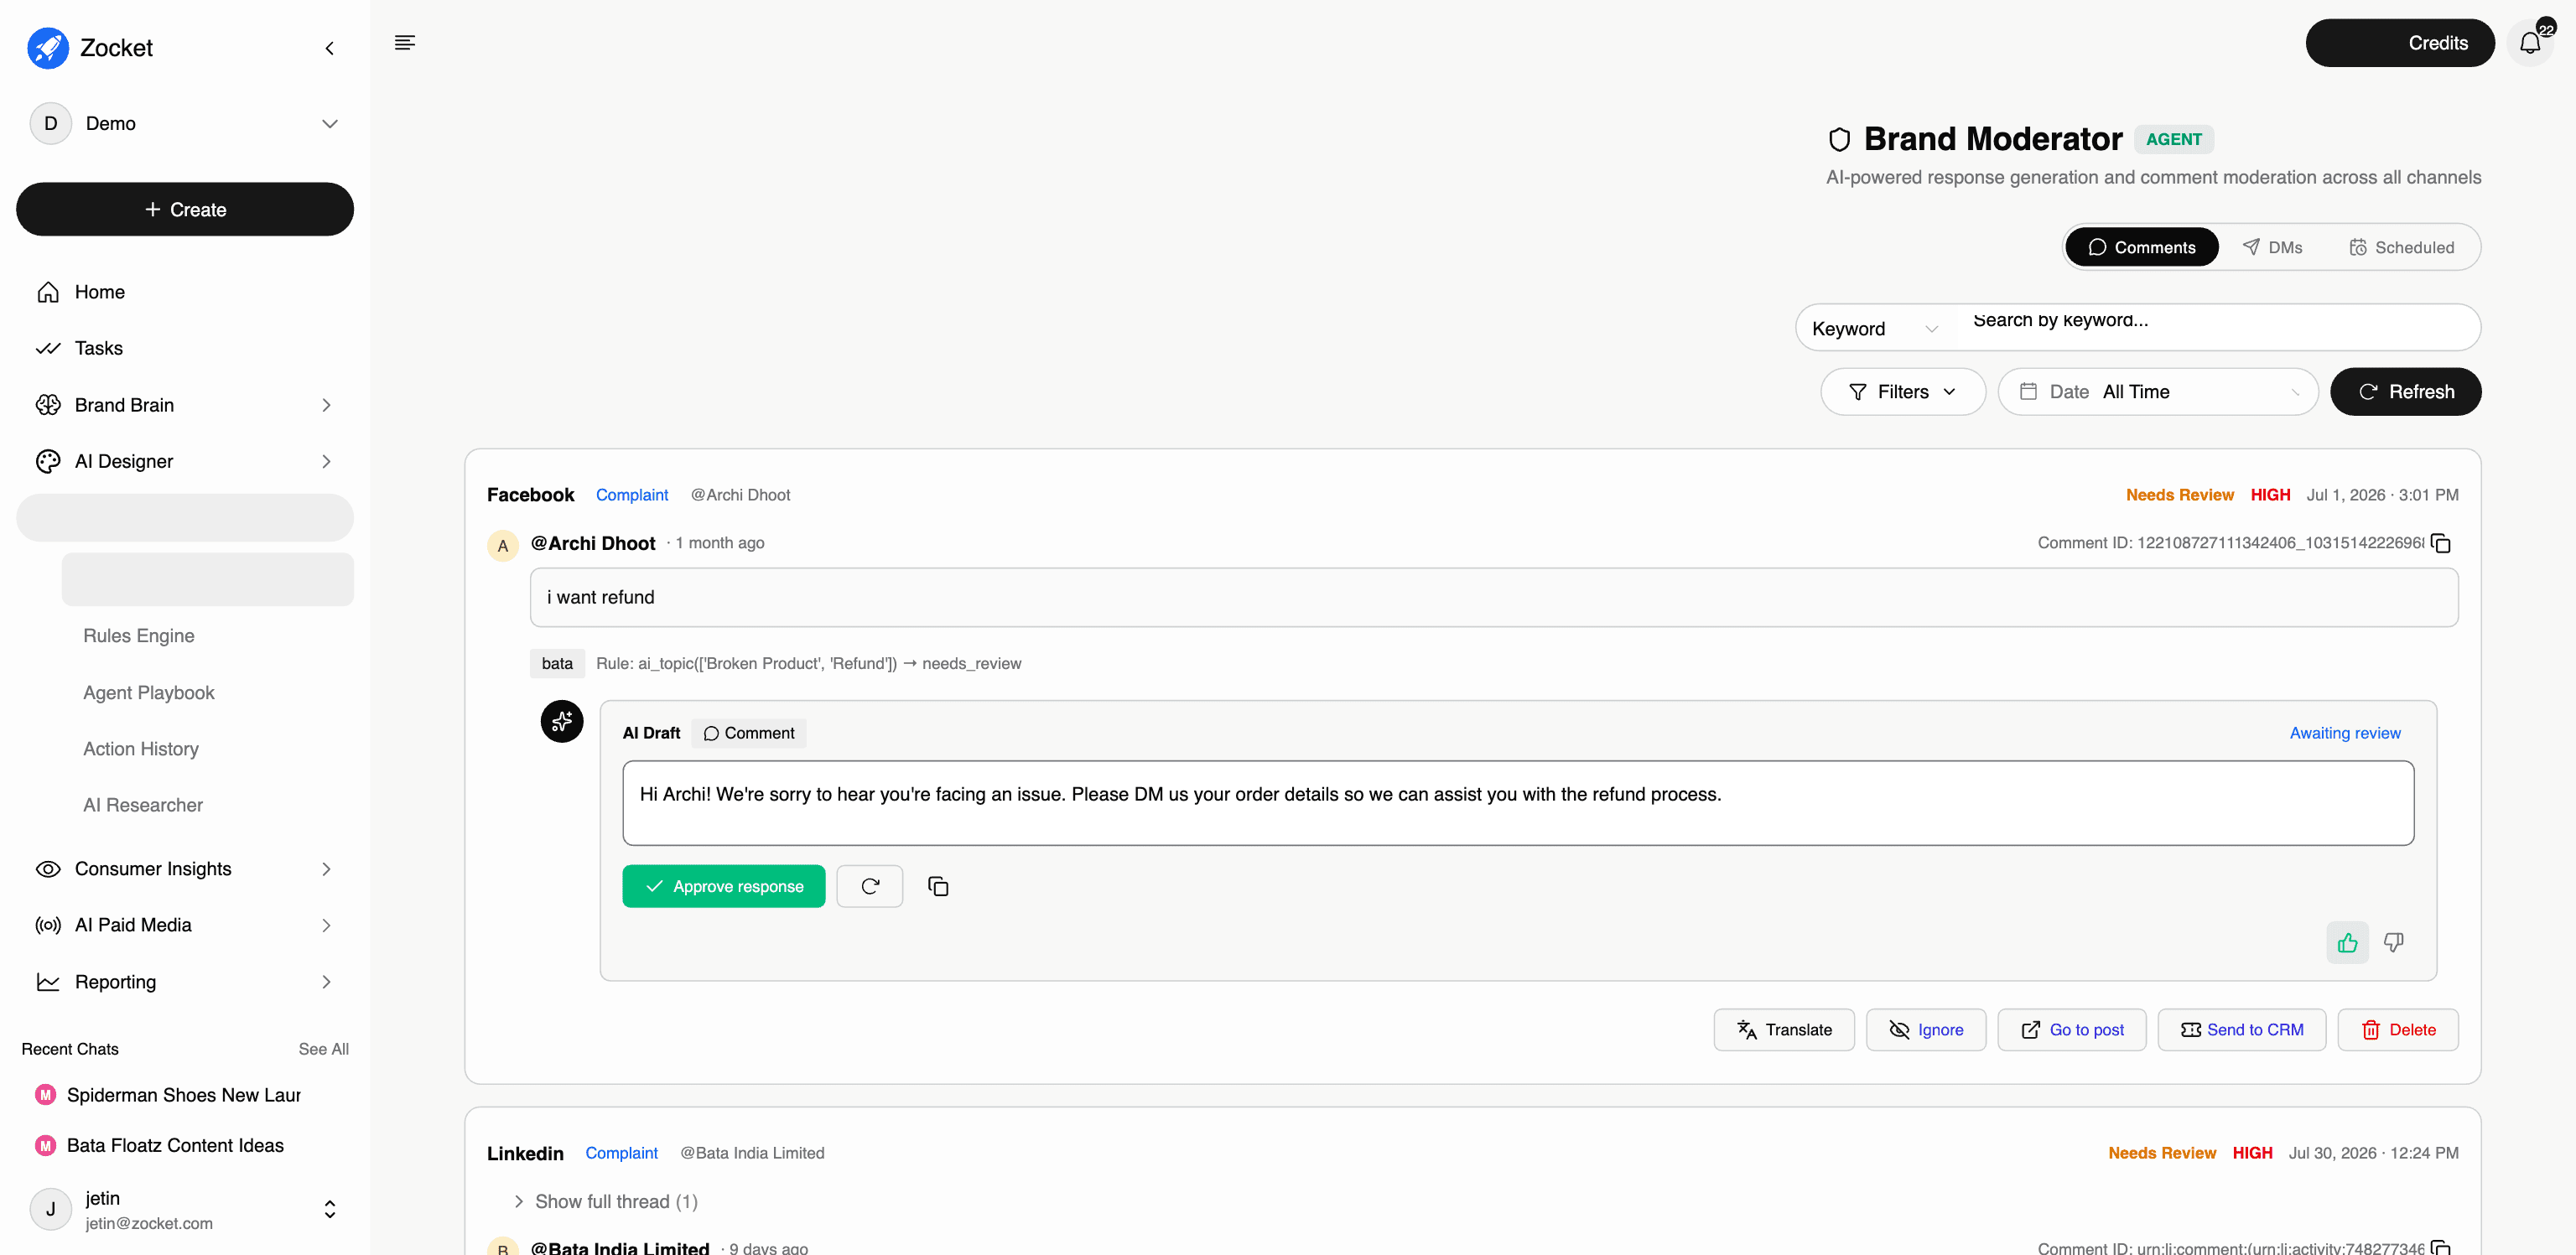Click Go to post
The image size is (2576, 1255).
2072,1030
